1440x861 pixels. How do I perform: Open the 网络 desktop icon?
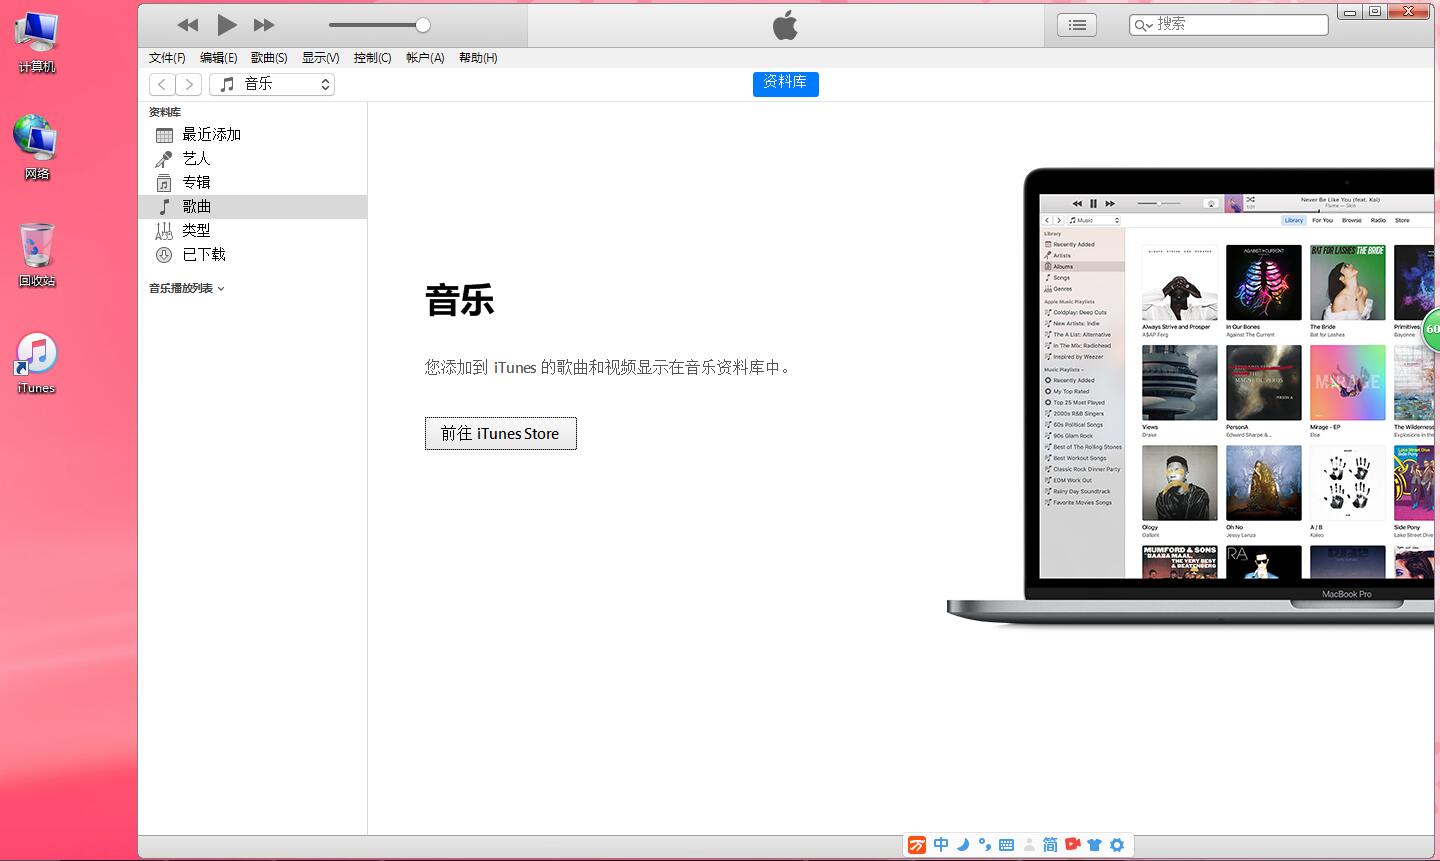(x=37, y=148)
